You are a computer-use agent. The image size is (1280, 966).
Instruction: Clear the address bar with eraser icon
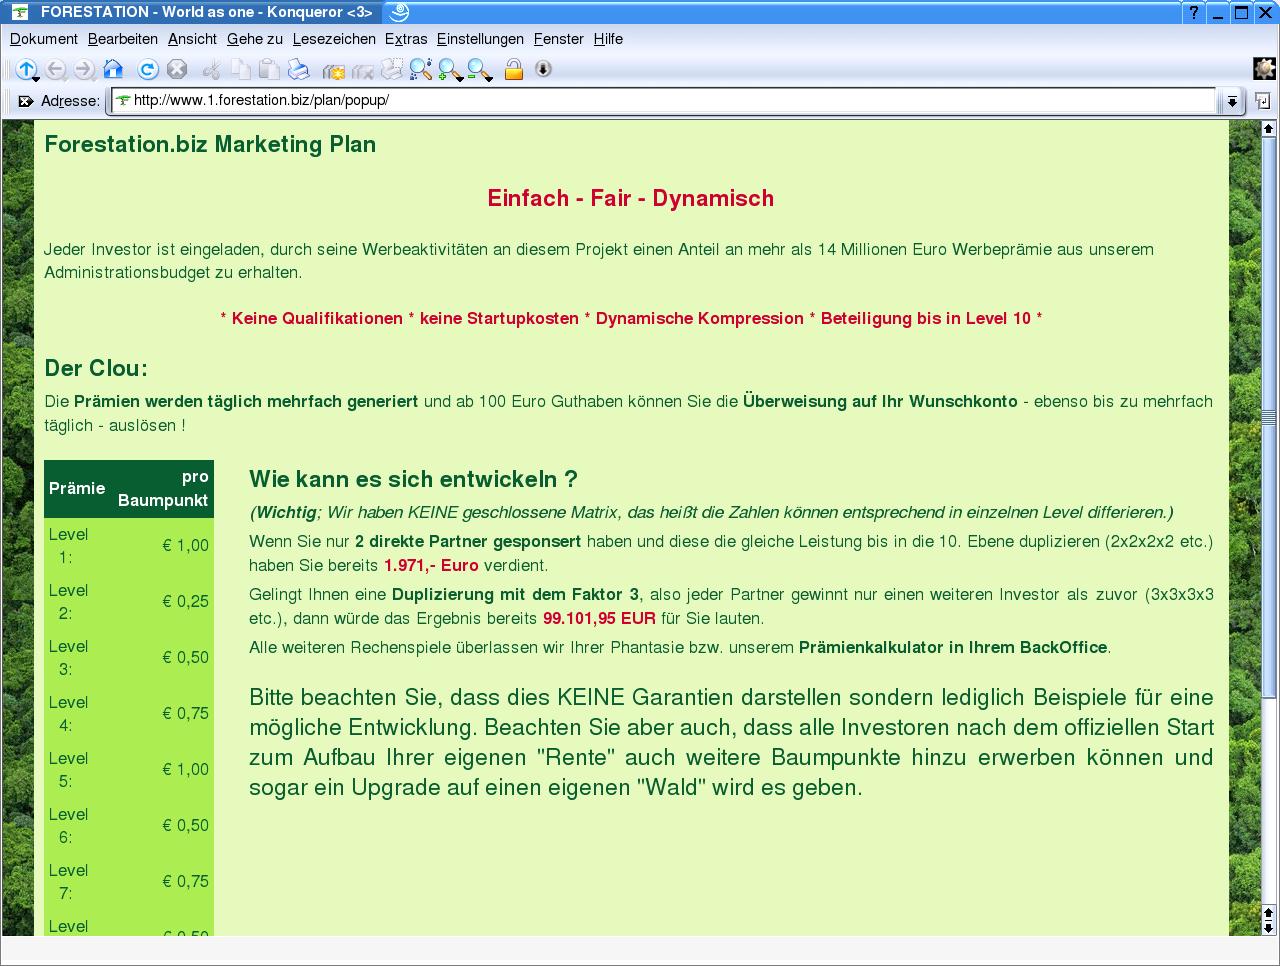(x=25, y=101)
